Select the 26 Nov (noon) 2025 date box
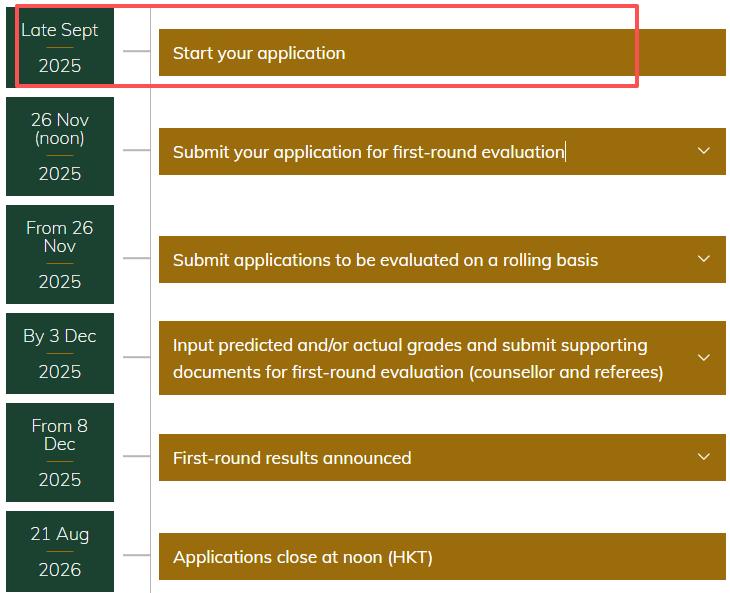Viewport: 730px width, 593px height. tap(60, 146)
